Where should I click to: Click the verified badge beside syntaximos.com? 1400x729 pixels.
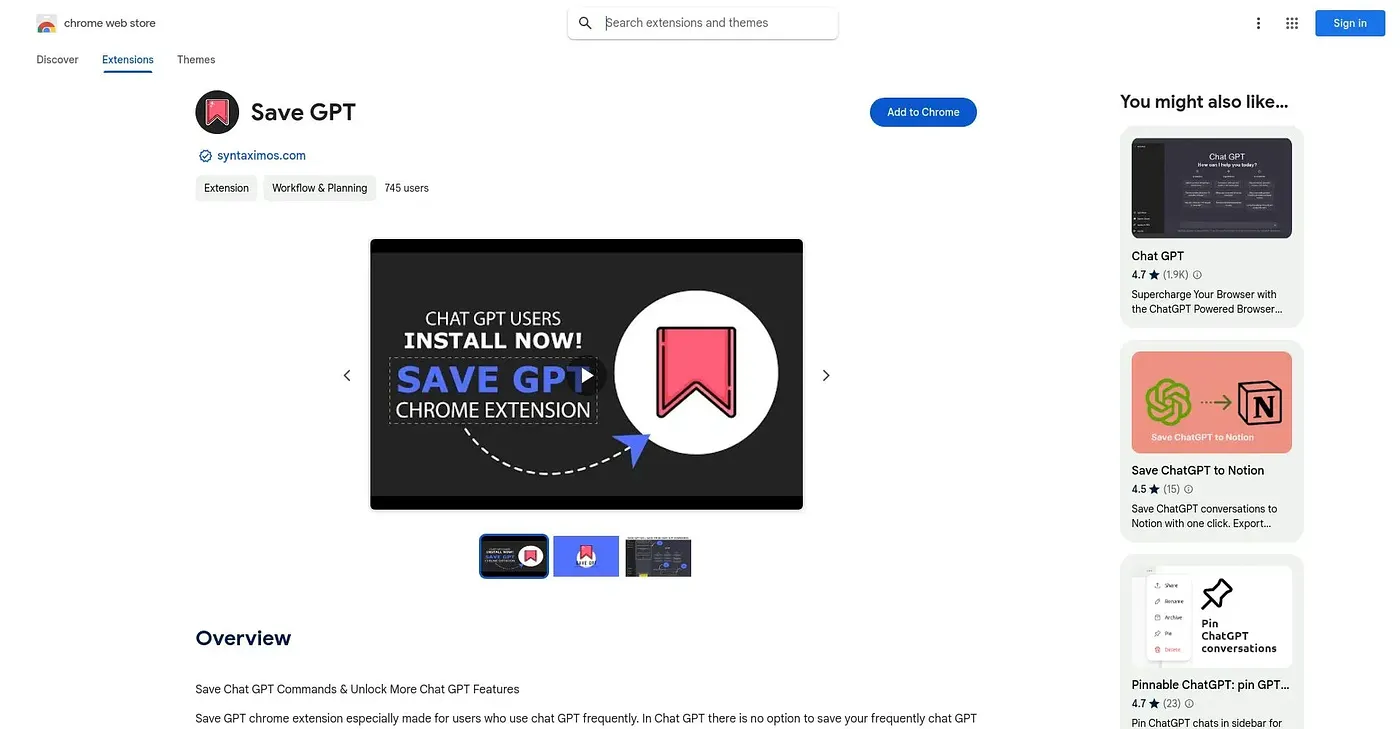click(205, 156)
